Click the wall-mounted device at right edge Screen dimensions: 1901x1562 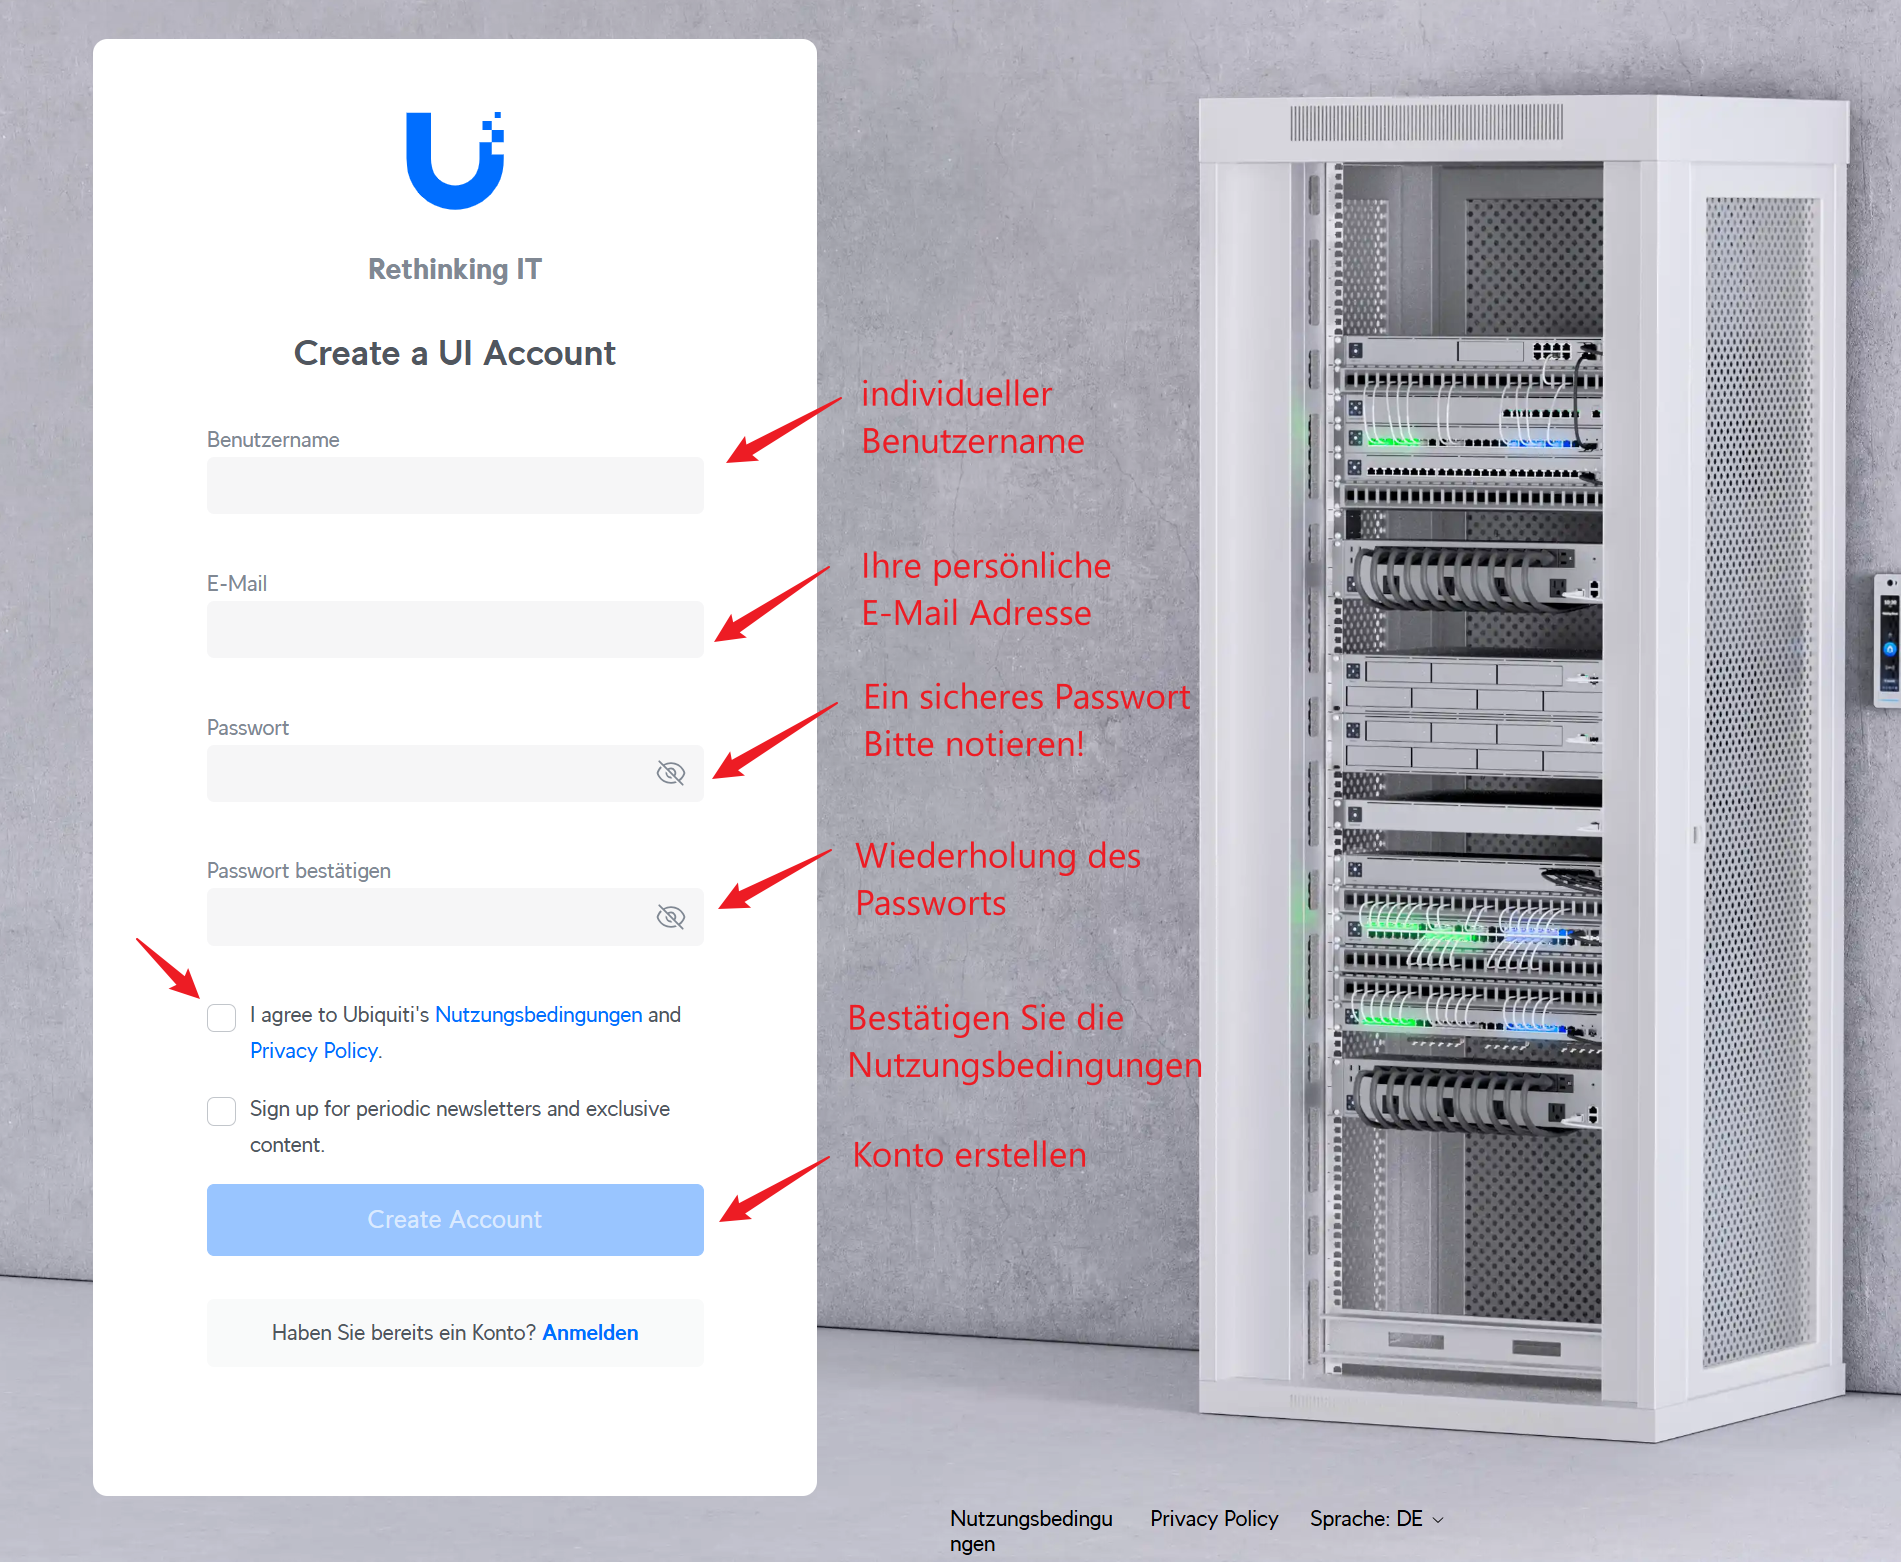click(x=1887, y=640)
